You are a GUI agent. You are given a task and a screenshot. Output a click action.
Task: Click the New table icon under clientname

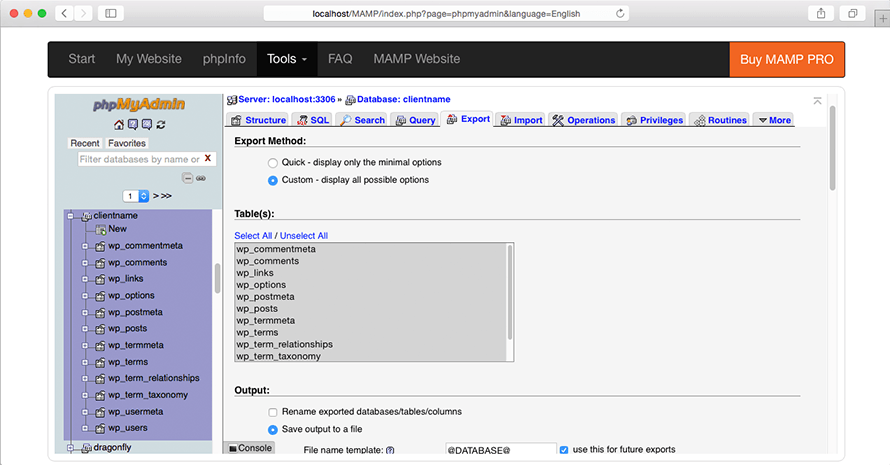[x=101, y=229]
